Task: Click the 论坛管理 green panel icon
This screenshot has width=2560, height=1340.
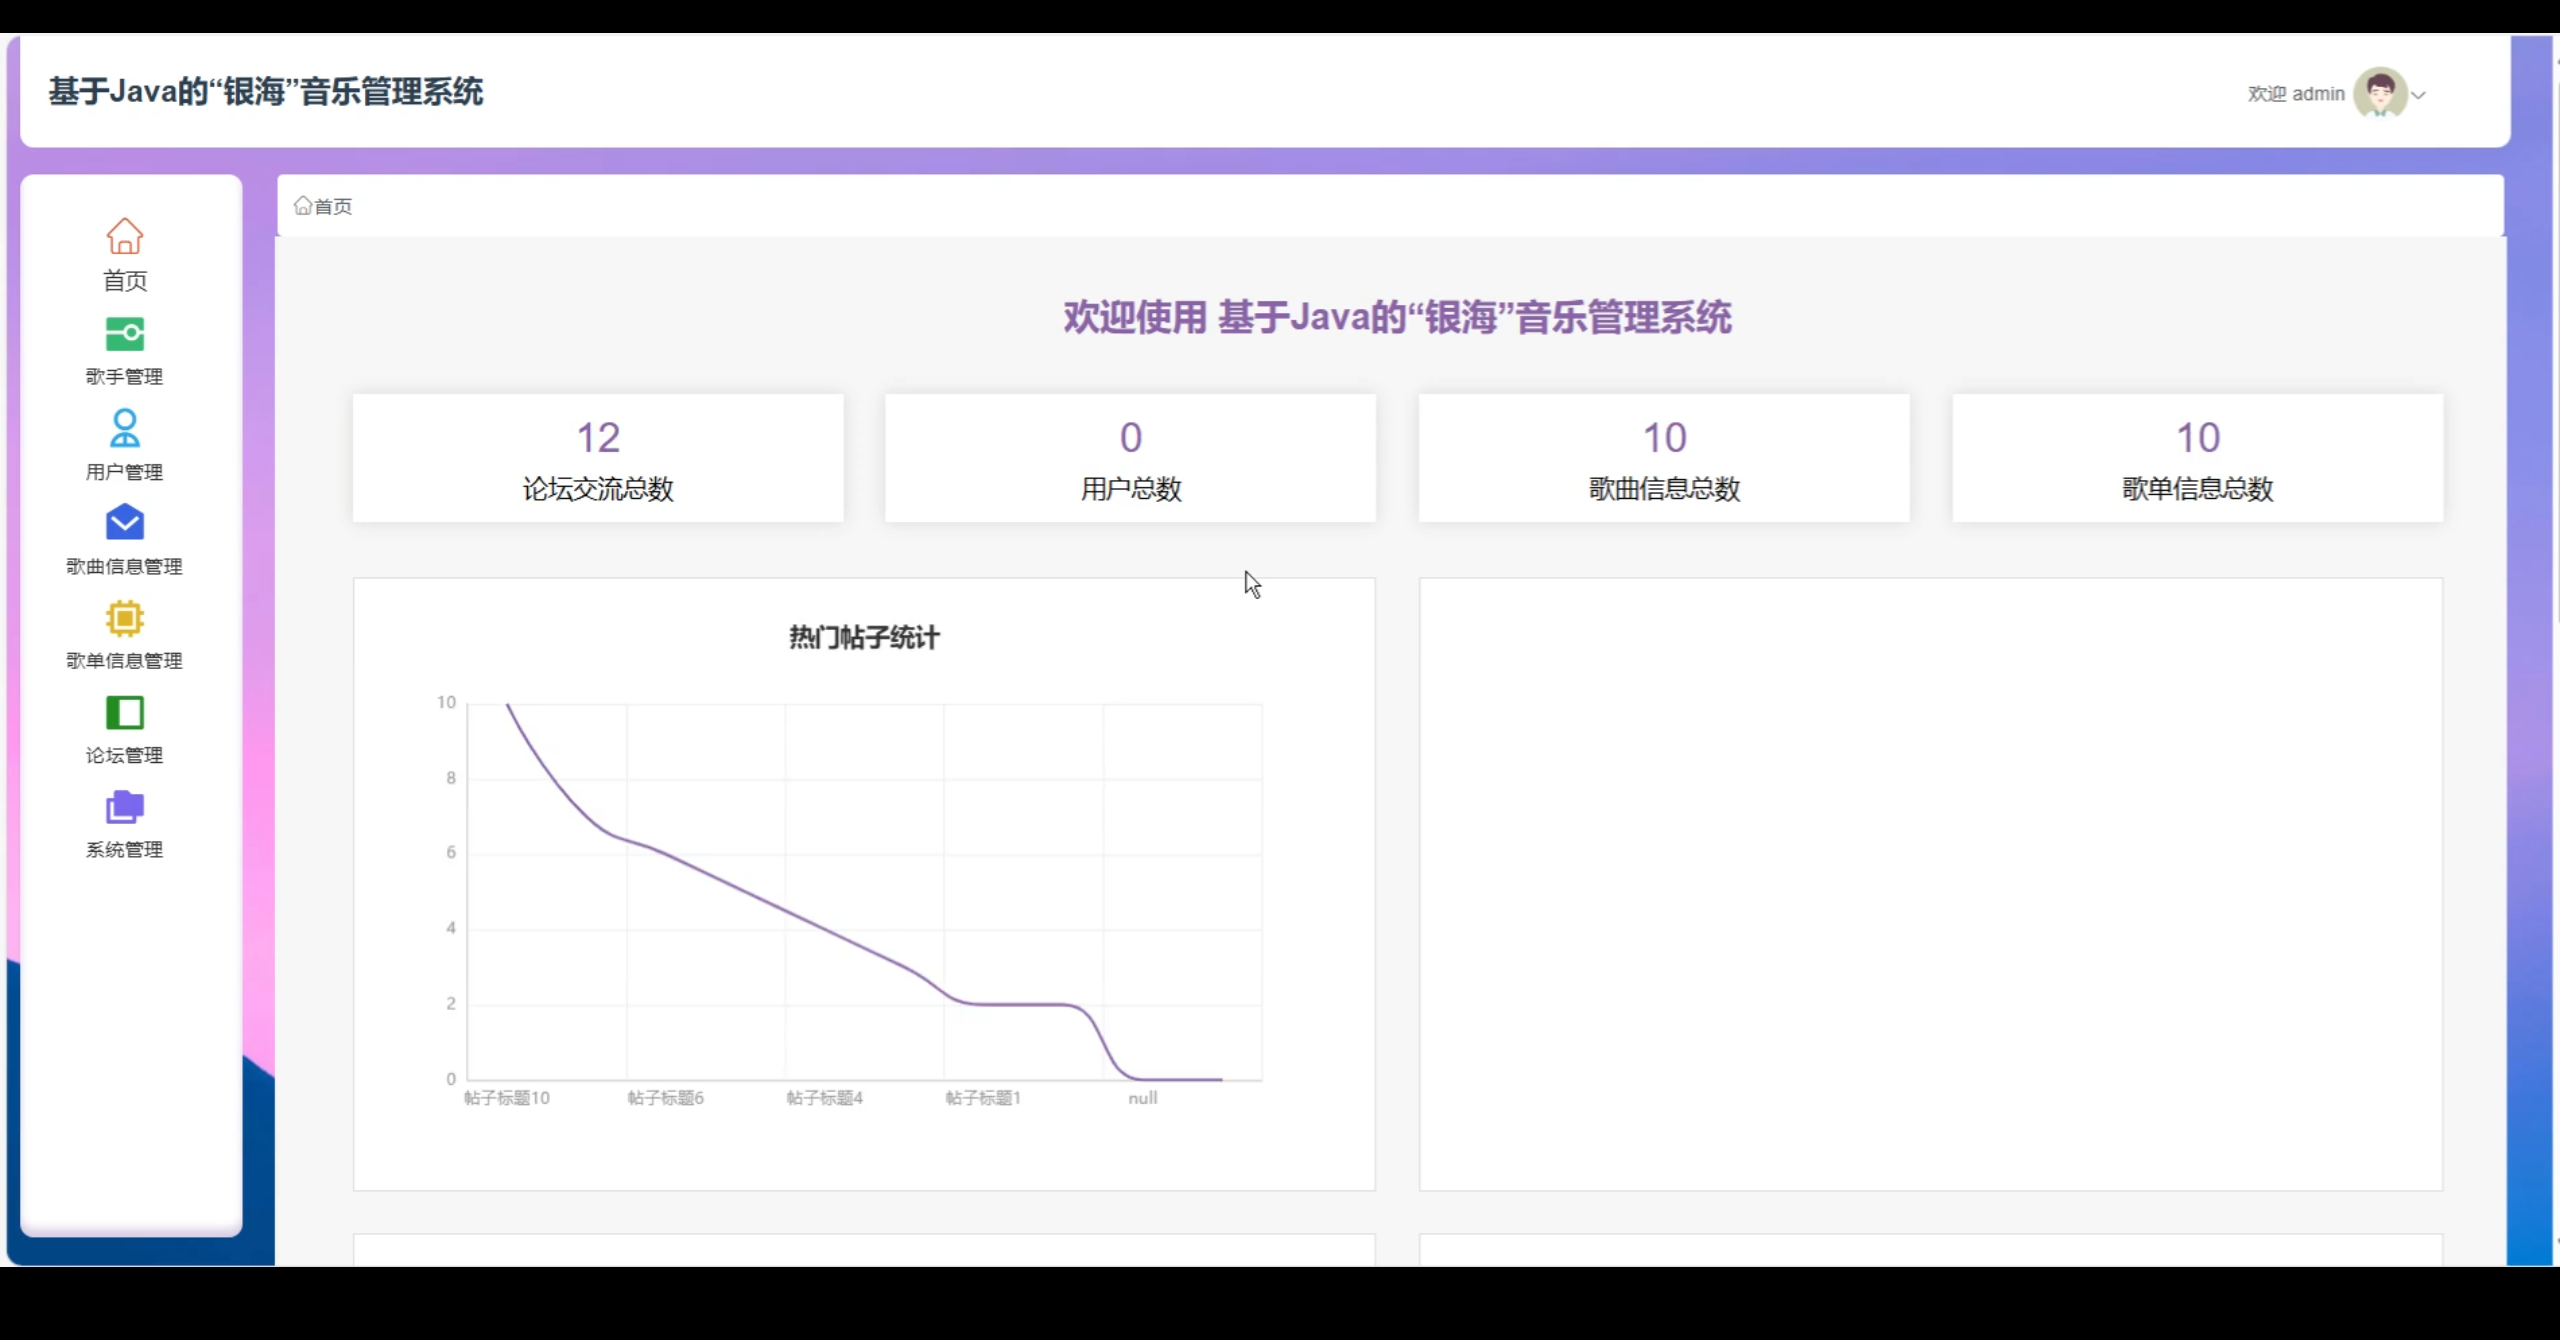Action: [124, 713]
